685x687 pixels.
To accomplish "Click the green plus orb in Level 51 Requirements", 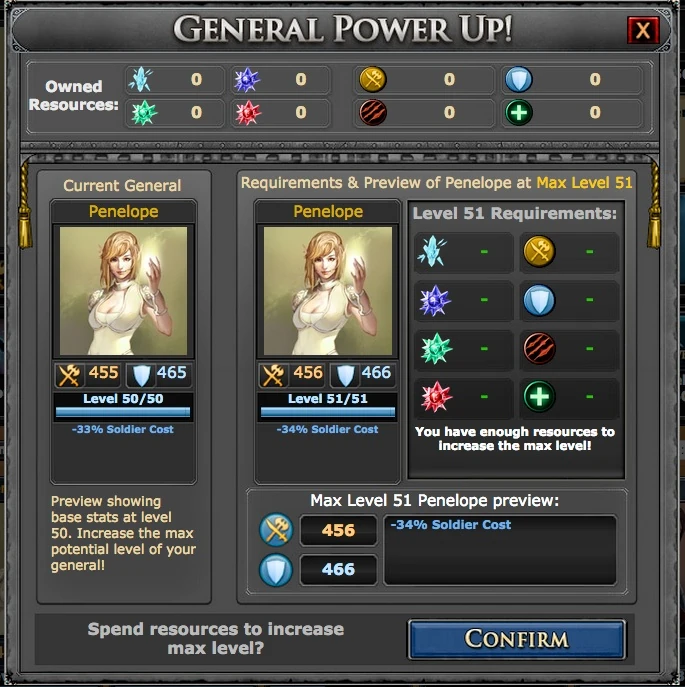I will (539, 397).
